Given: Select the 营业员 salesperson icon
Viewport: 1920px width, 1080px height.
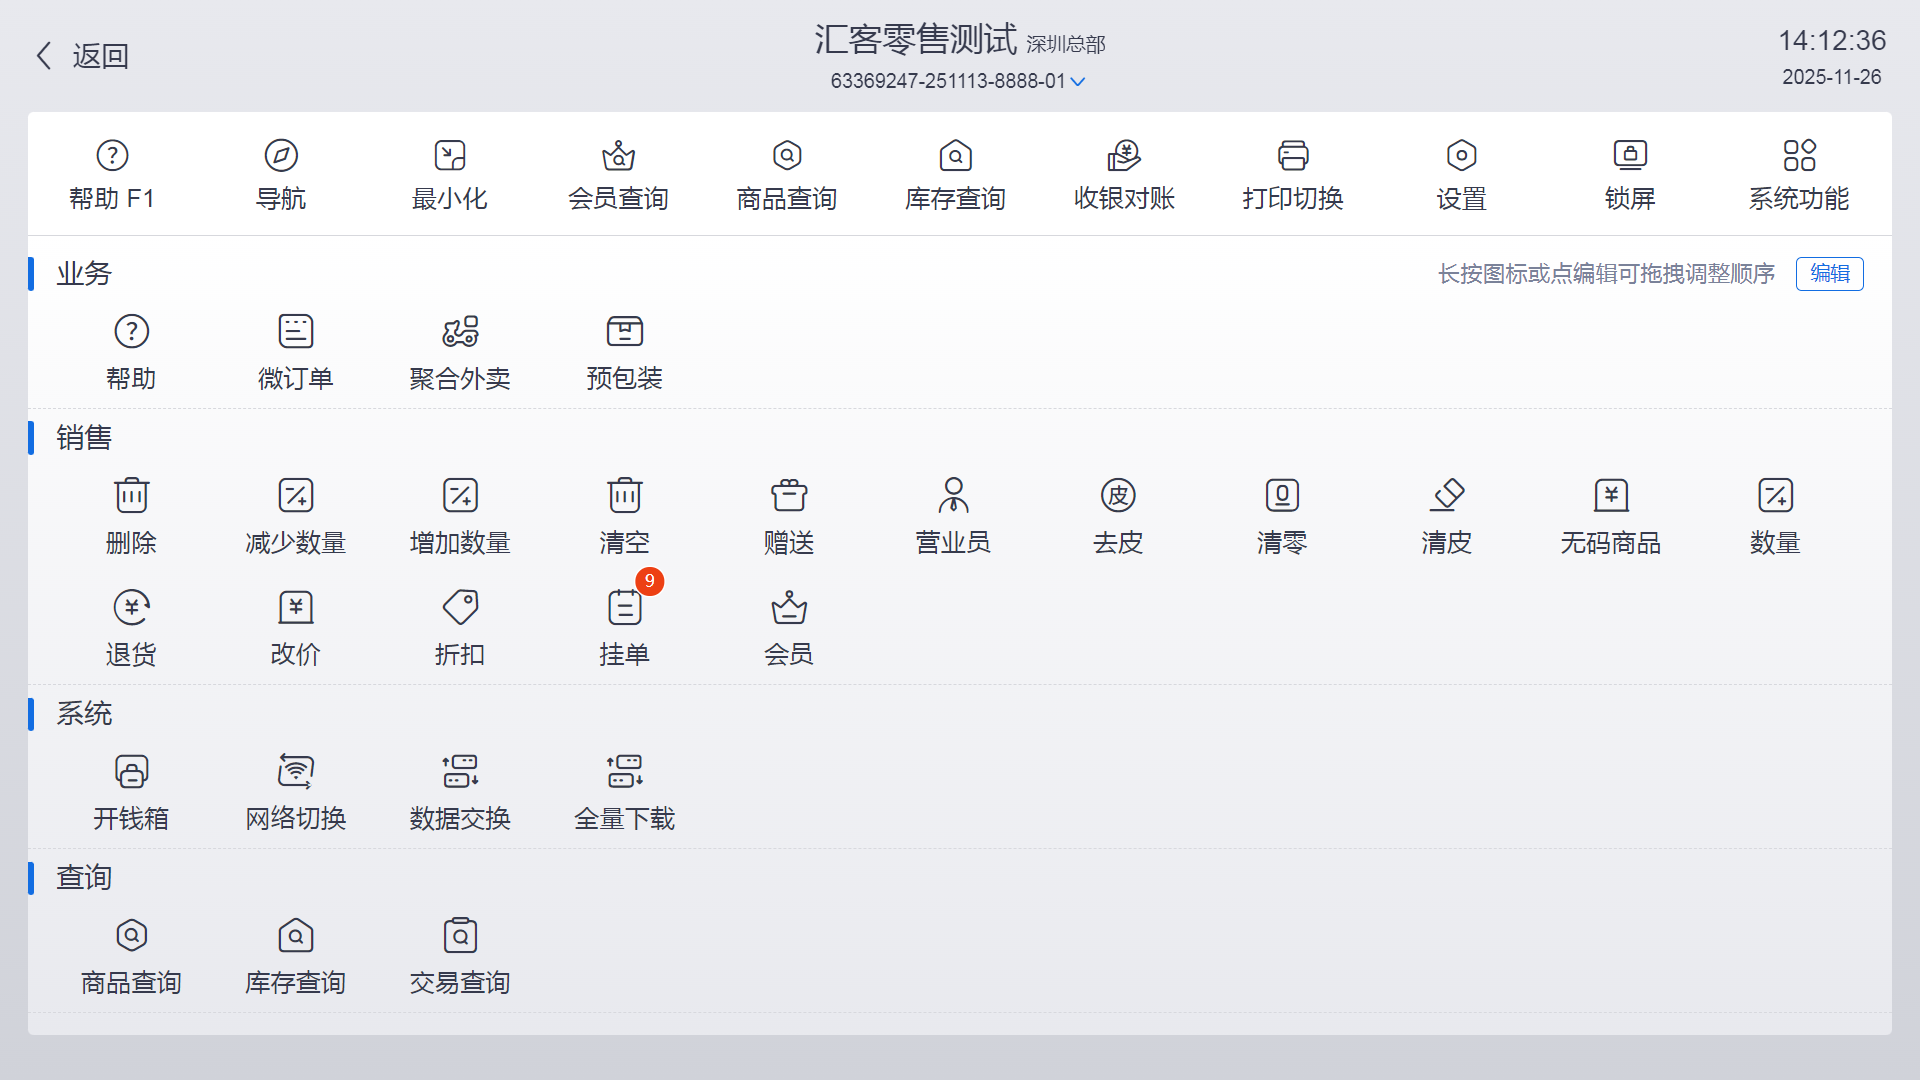Looking at the screenshot, I should pyautogui.click(x=953, y=496).
